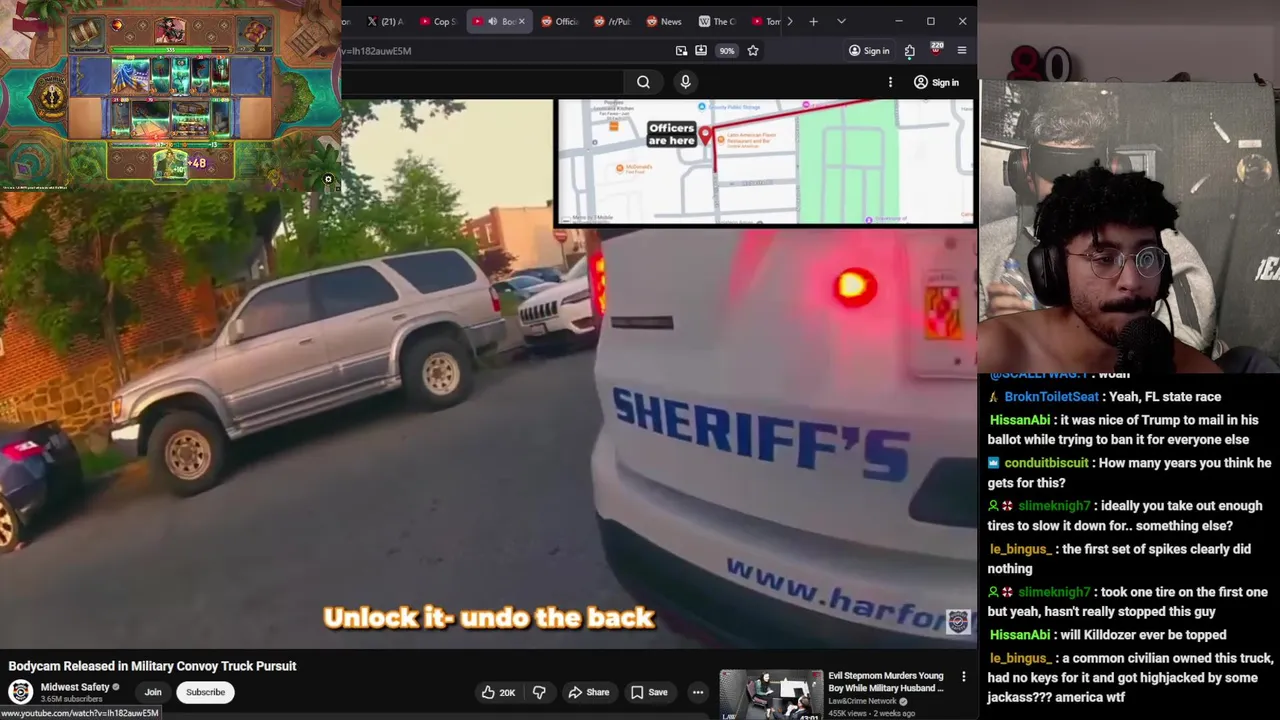Screen dimensions: 1280x720
Task: Open a new tab with plus button
Action: point(813,21)
